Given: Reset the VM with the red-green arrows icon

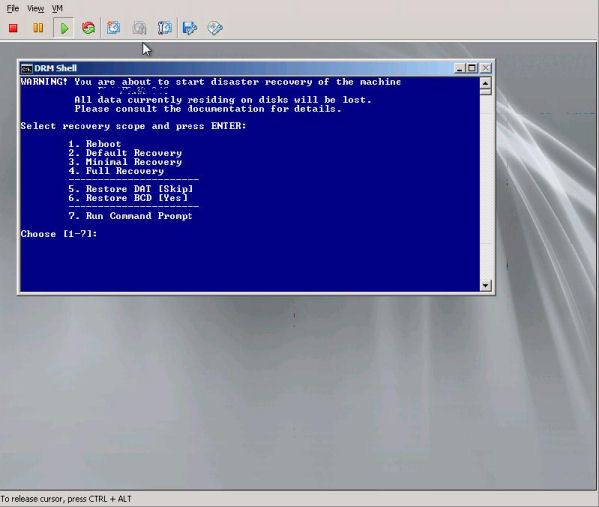Looking at the screenshot, I should pyautogui.click(x=88, y=28).
